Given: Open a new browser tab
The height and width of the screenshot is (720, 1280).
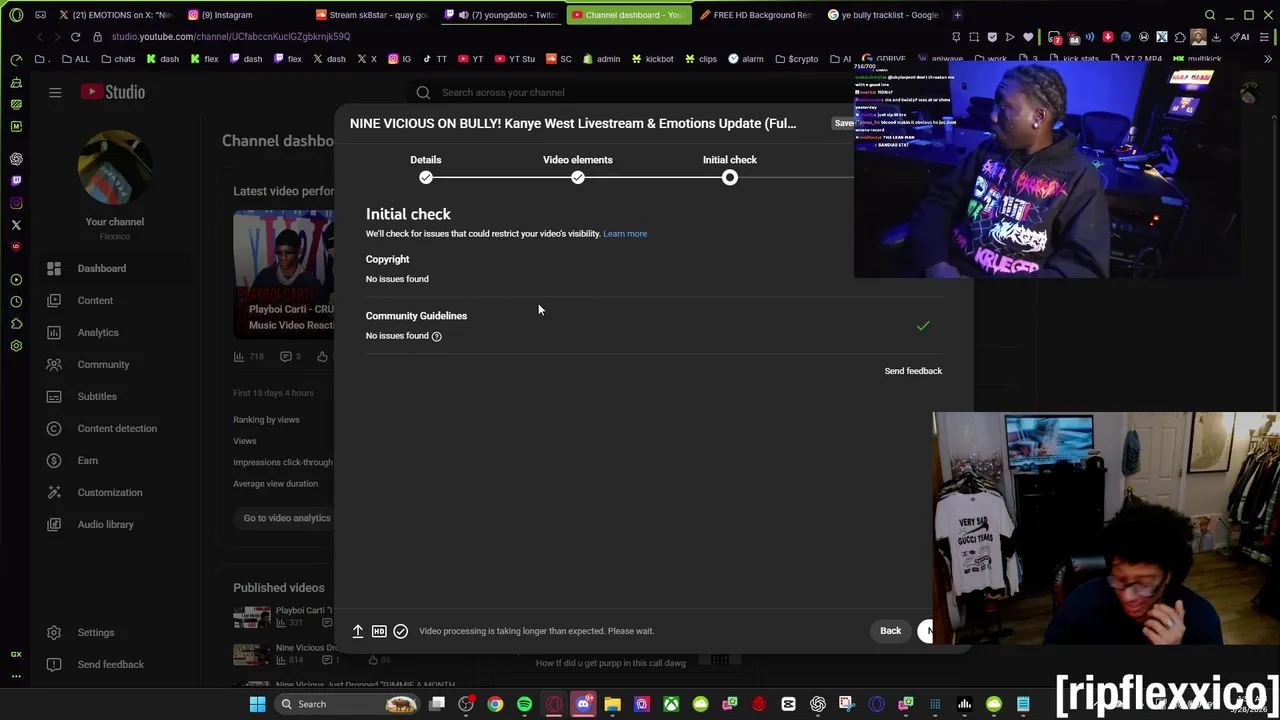Looking at the screenshot, I should click(957, 15).
